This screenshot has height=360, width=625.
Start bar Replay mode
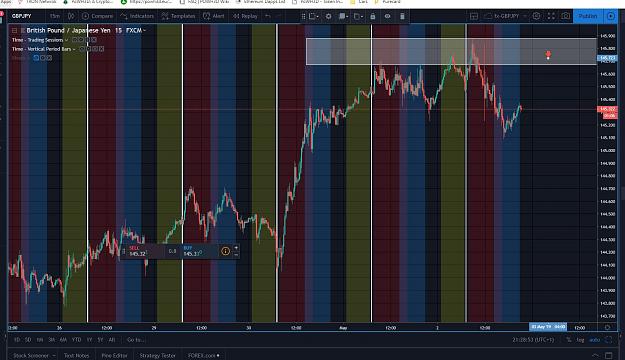click(246, 16)
